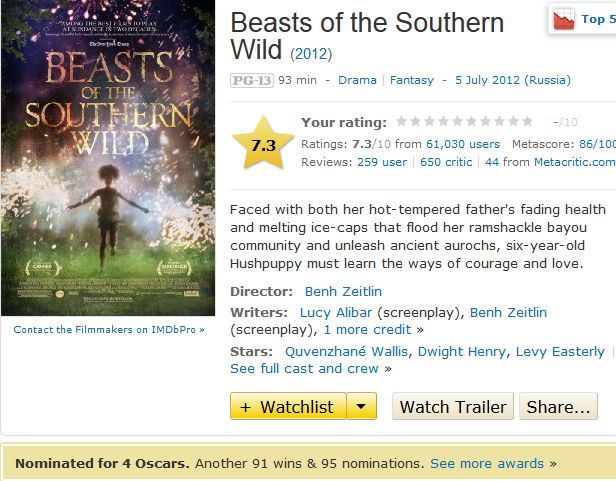Select the Fantasy genre link

(412, 80)
